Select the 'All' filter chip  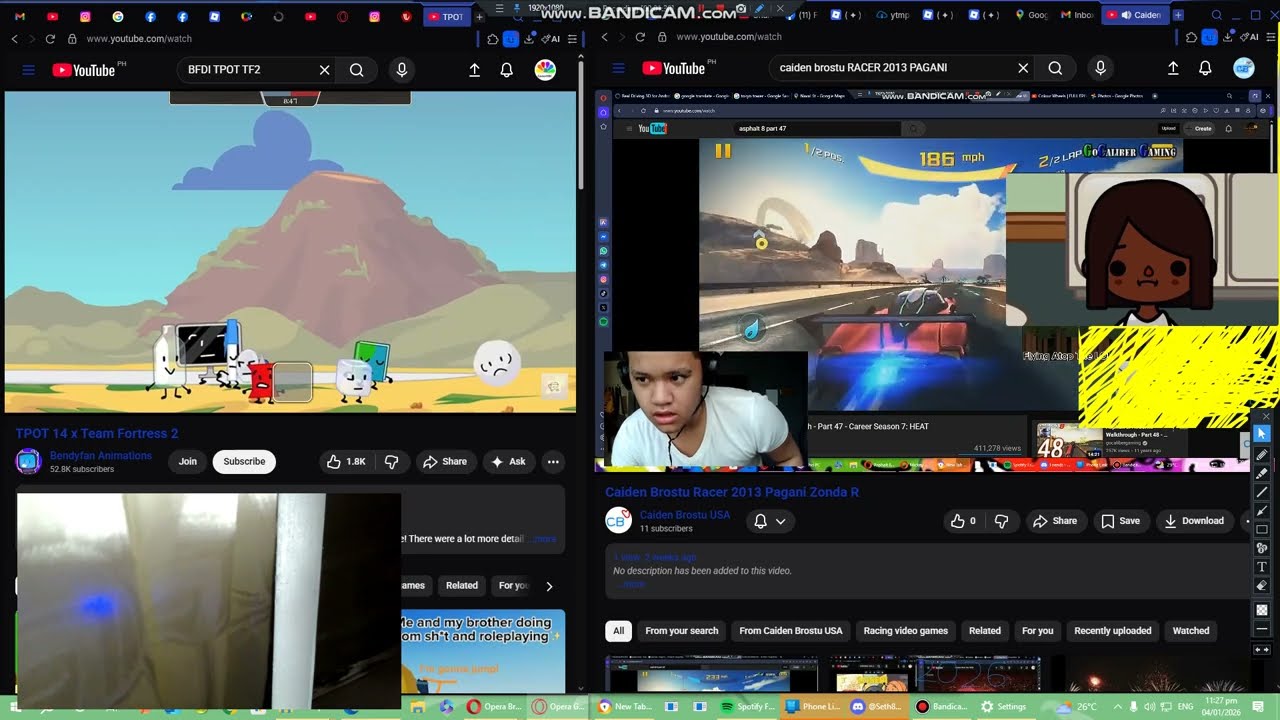pos(618,631)
